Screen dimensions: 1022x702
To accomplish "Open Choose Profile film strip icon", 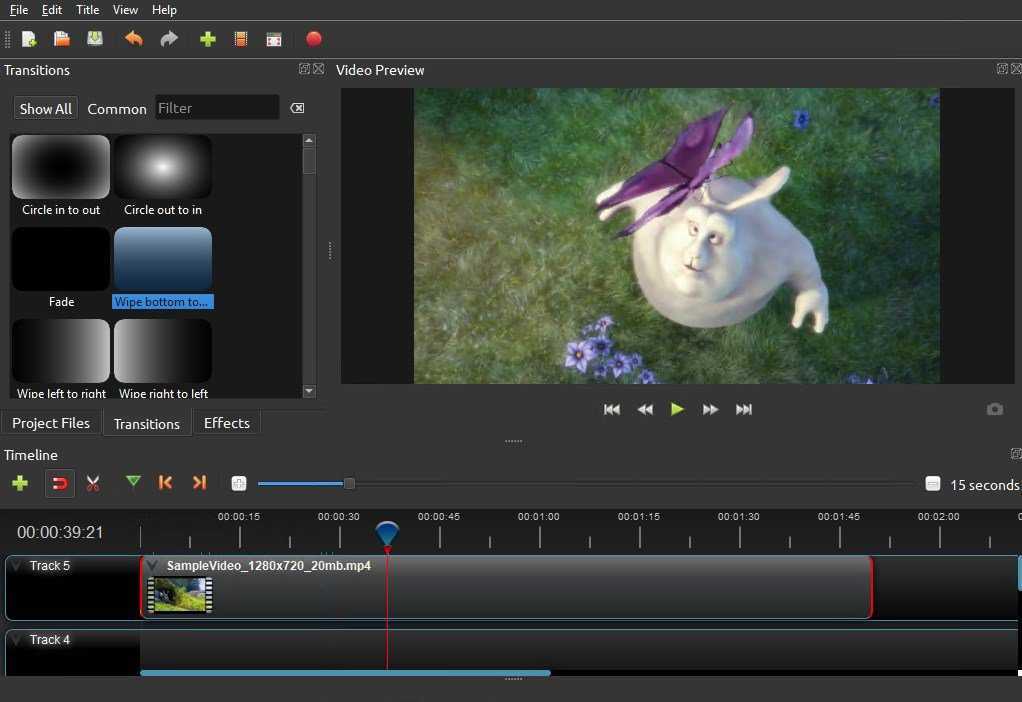I will 241,40.
